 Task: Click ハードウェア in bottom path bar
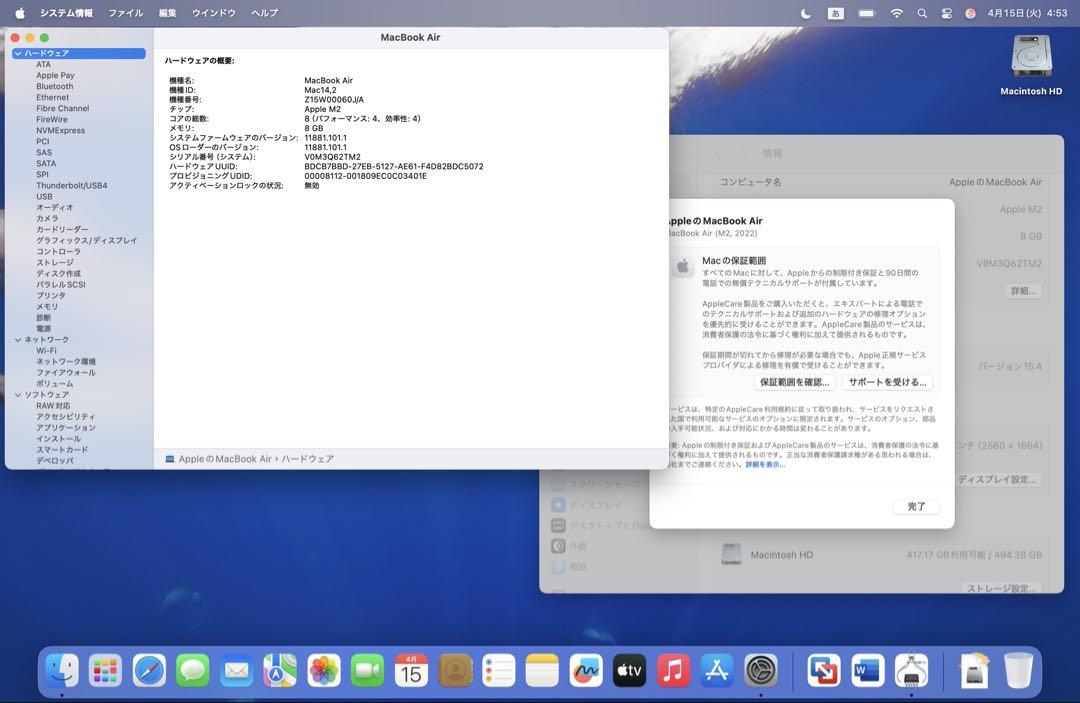coord(307,459)
